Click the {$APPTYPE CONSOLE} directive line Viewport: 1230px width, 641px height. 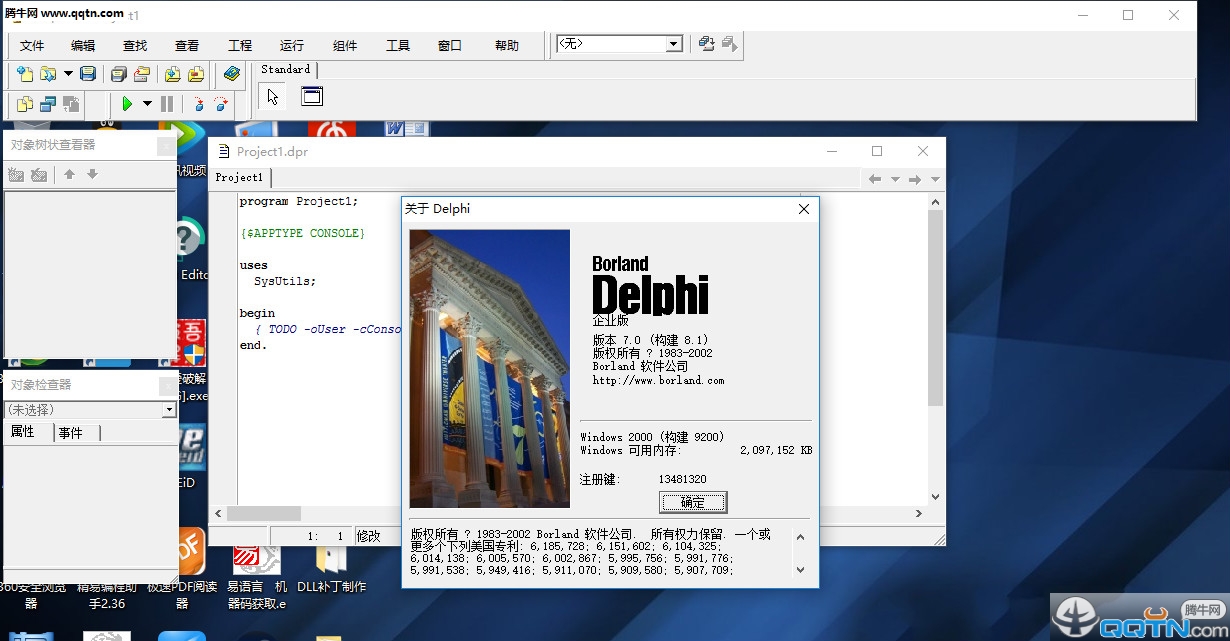pyautogui.click(x=303, y=233)
